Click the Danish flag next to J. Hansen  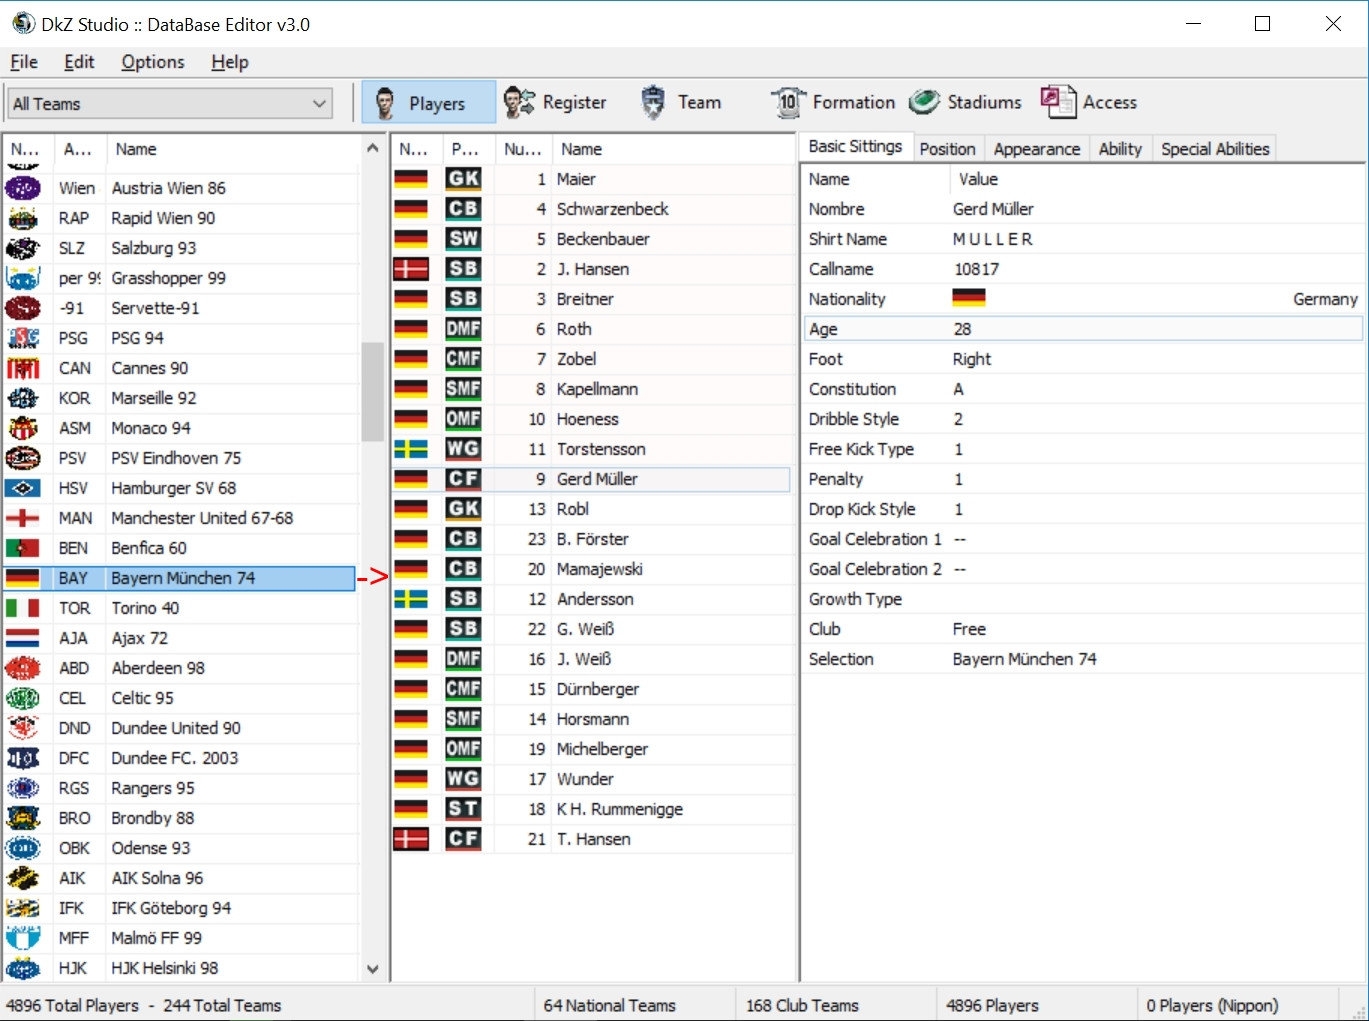click(411, 268)
